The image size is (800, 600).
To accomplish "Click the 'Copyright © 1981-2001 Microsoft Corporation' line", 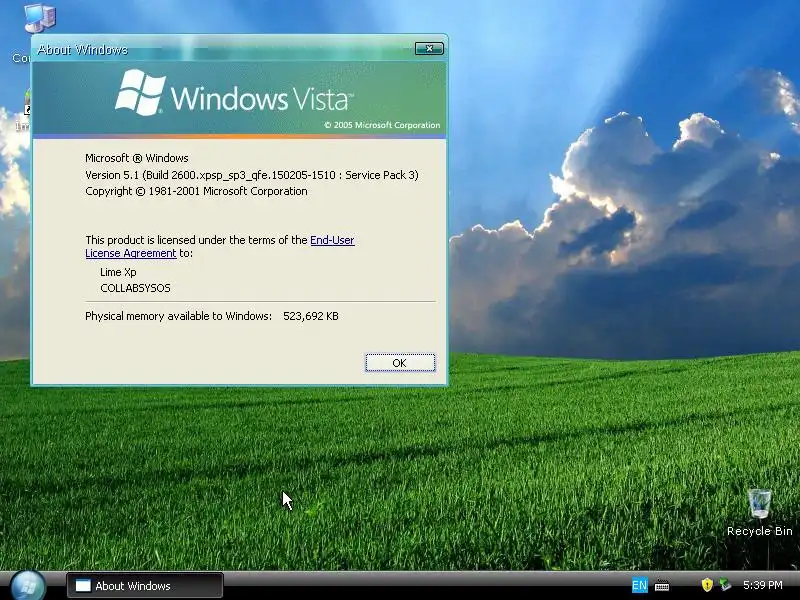I will [x=196, y=191].
